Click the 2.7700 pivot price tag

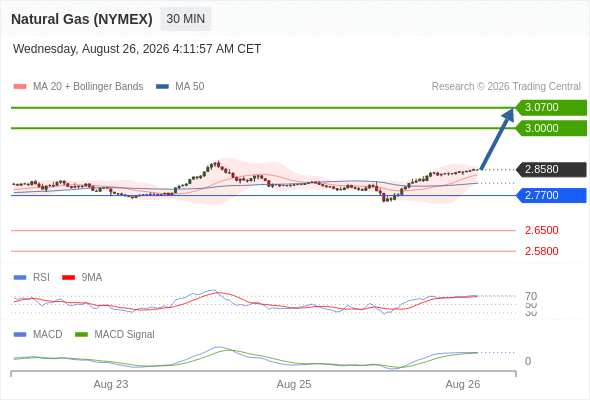click(x=551, y=195)
